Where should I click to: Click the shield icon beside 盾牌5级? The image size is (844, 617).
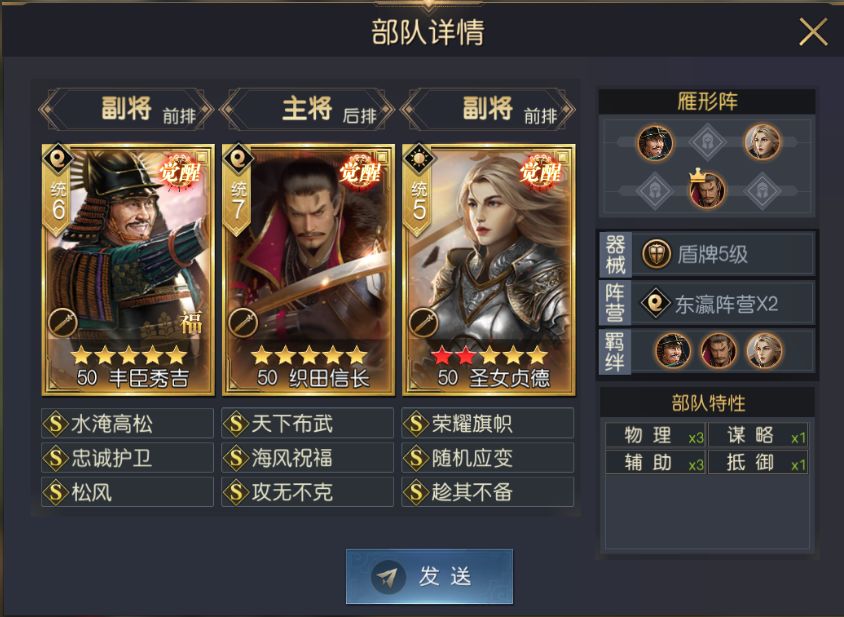[x=656, y=254]
